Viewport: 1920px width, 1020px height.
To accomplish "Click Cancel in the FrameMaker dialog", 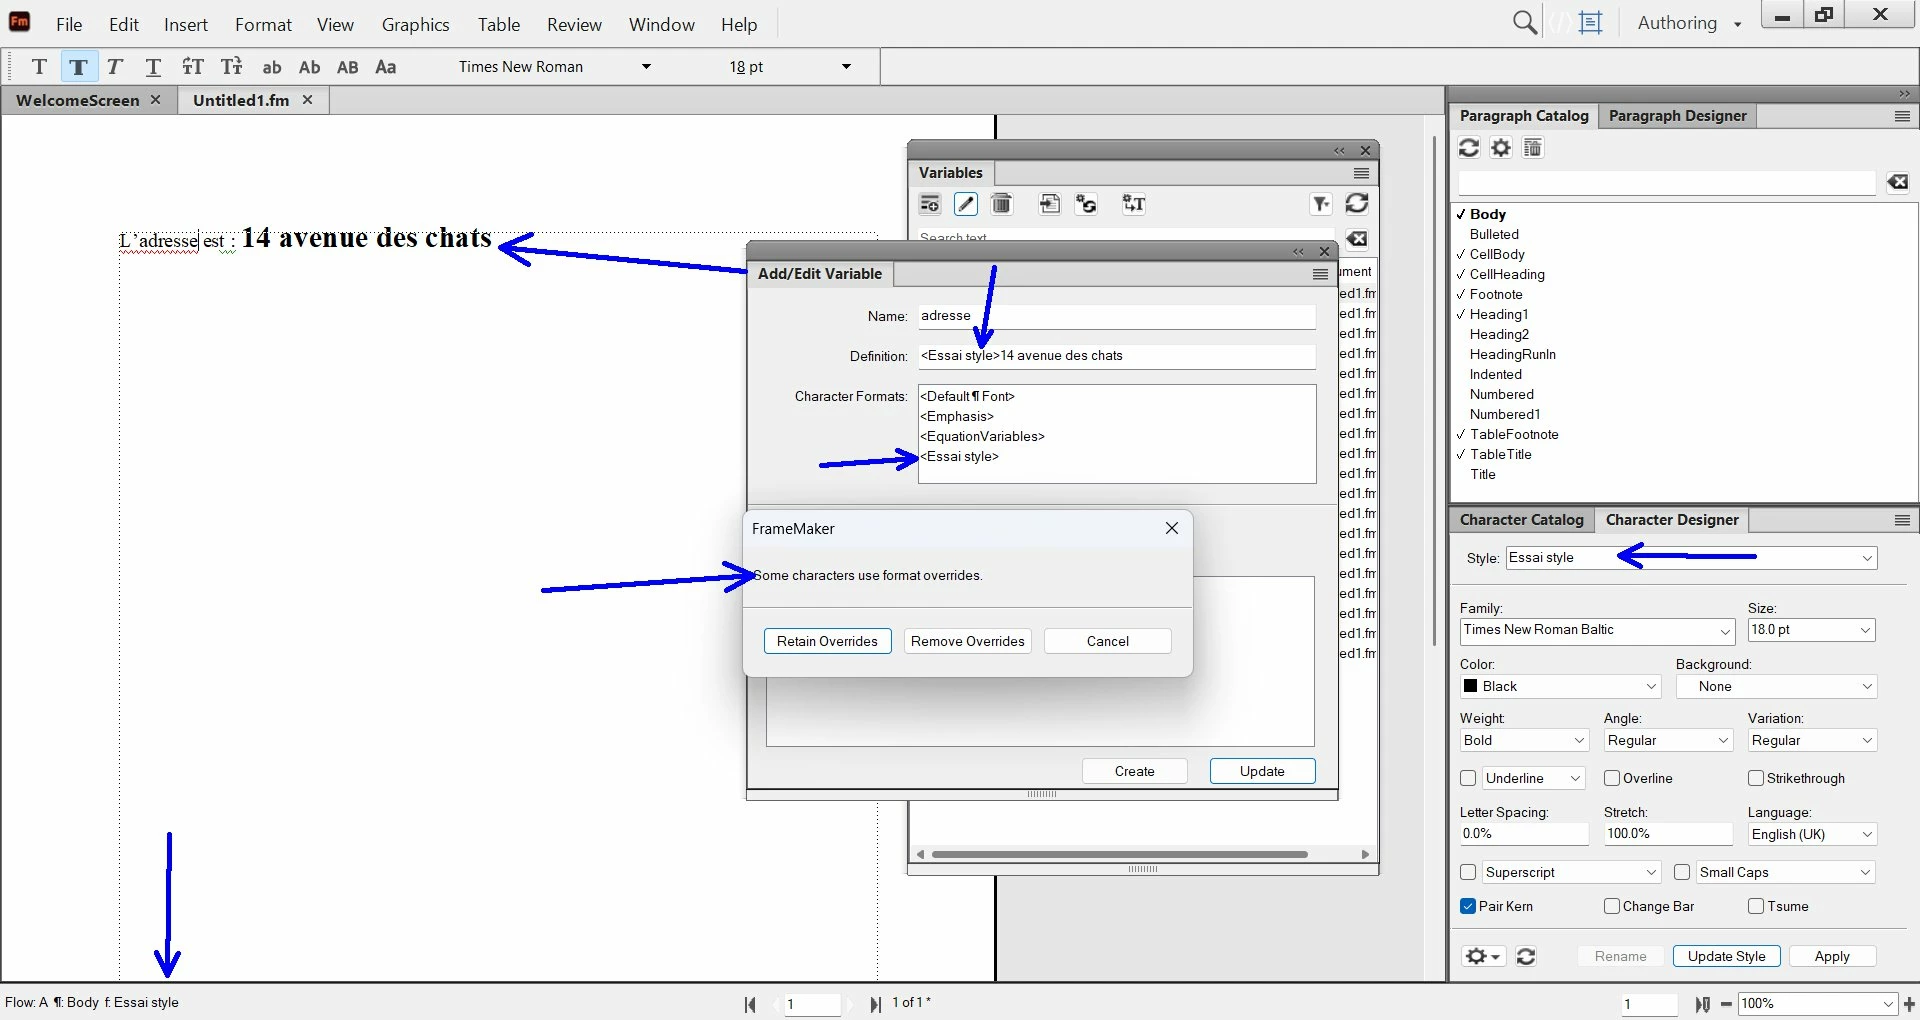I will pos(1107,641).
